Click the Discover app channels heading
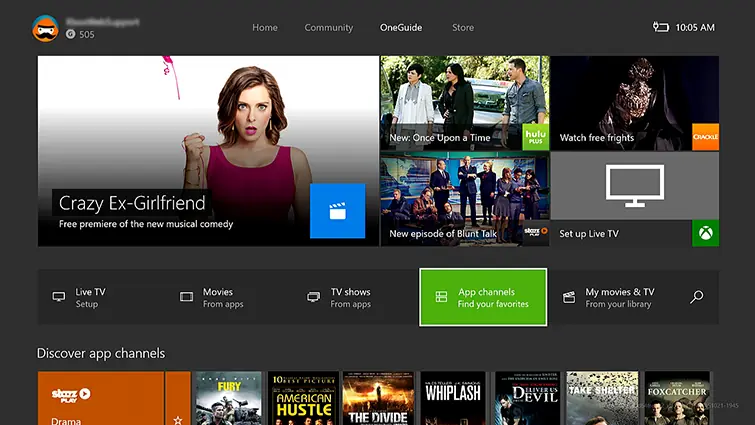This screenshot has height=425, width=755. click(x=101, y=353)
